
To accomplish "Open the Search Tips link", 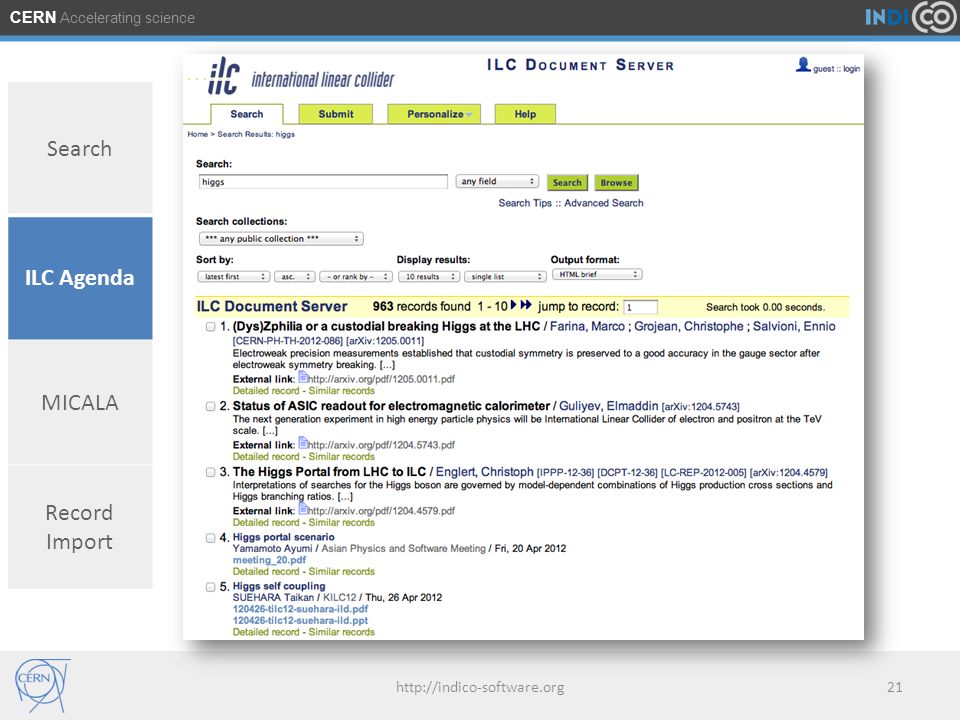I will pos(525,203).
